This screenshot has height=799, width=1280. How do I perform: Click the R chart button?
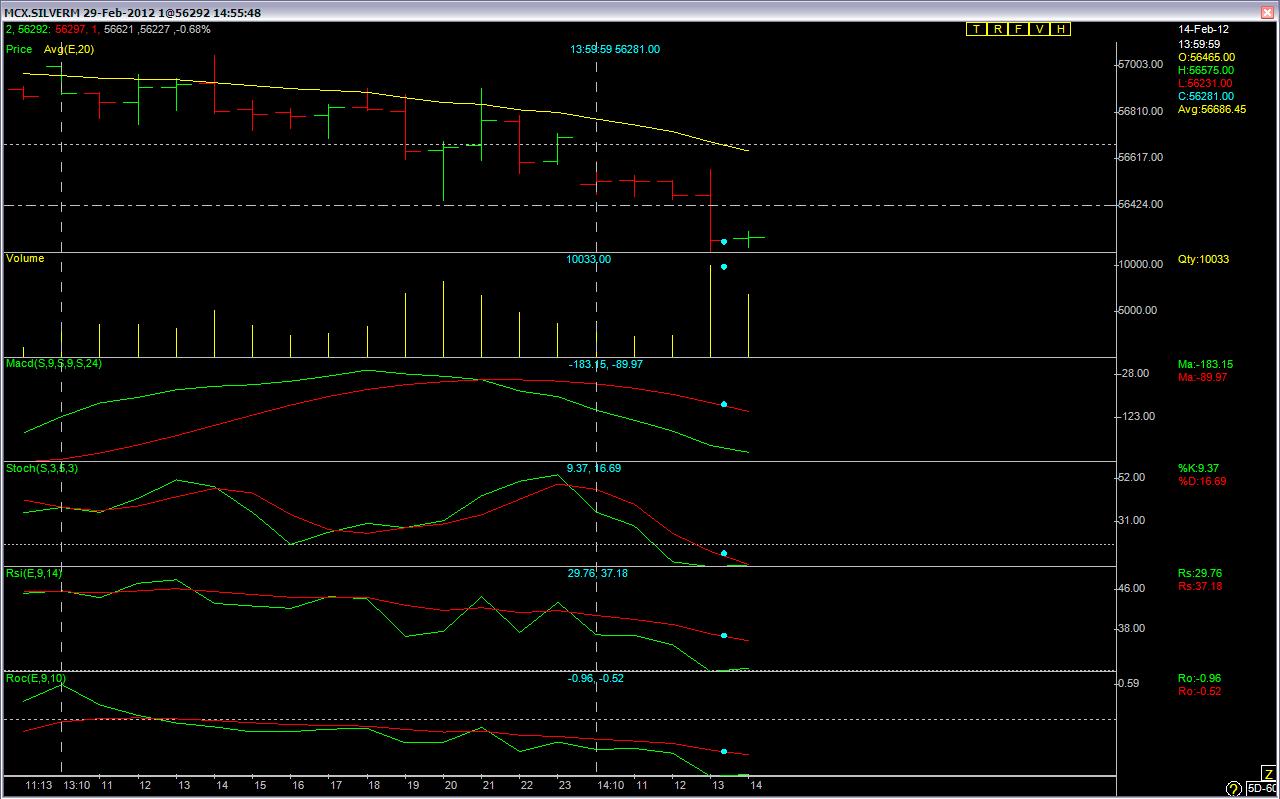(x=997, y=29)
